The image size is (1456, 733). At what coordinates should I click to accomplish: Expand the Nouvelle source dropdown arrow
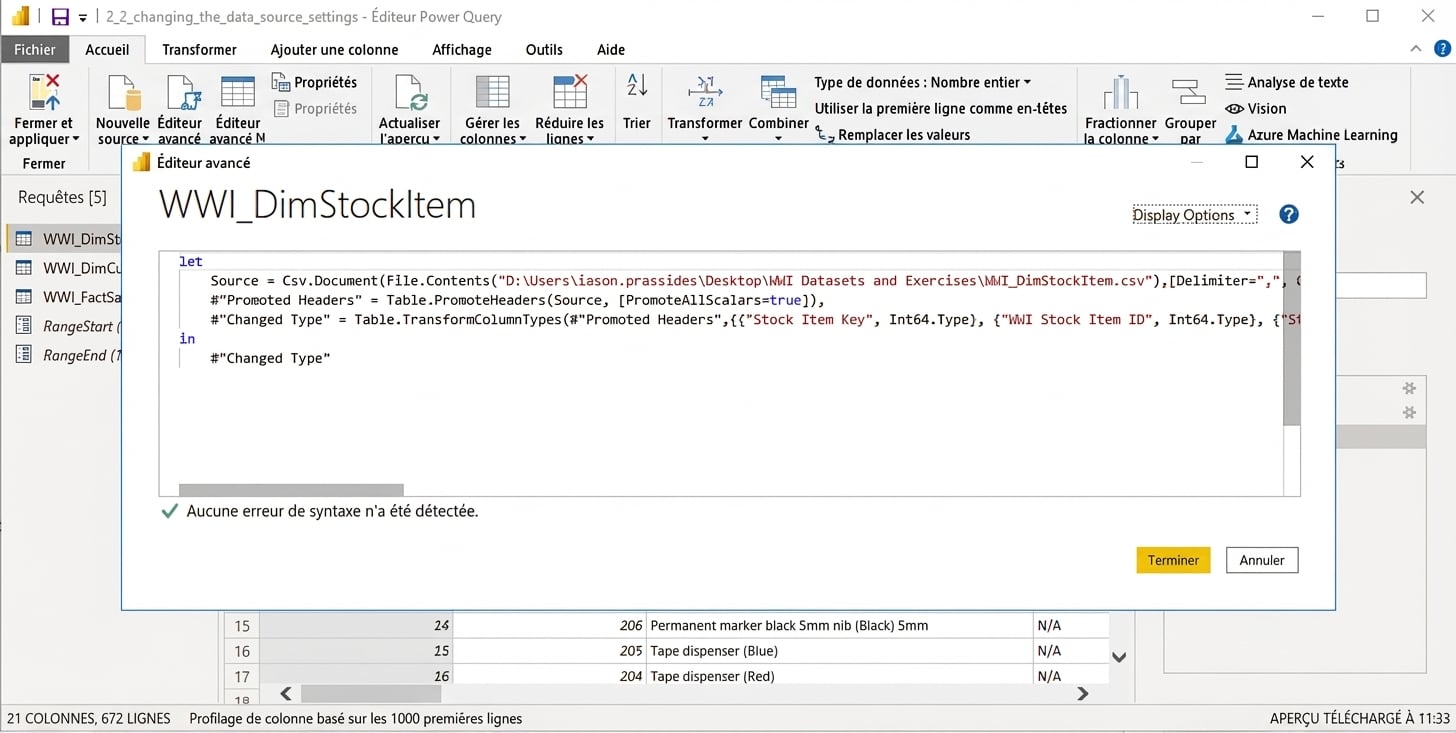(145, 140)
